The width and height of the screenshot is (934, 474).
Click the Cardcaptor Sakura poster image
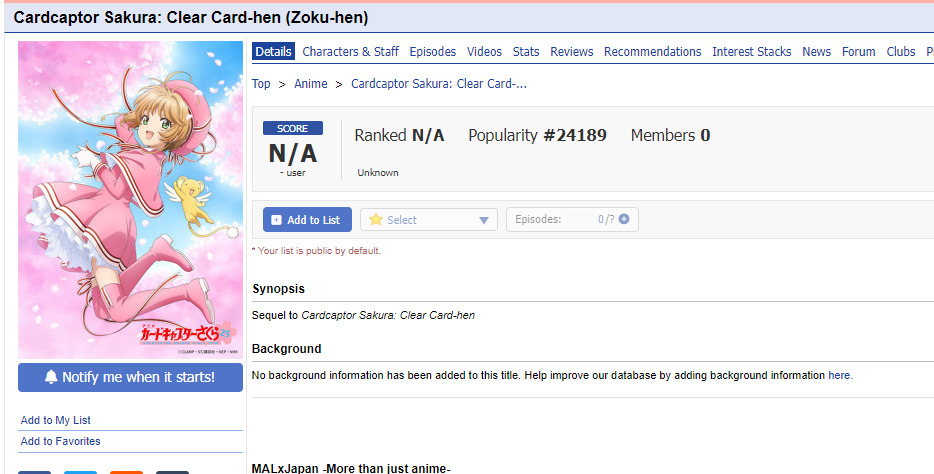tap(130, 200)
